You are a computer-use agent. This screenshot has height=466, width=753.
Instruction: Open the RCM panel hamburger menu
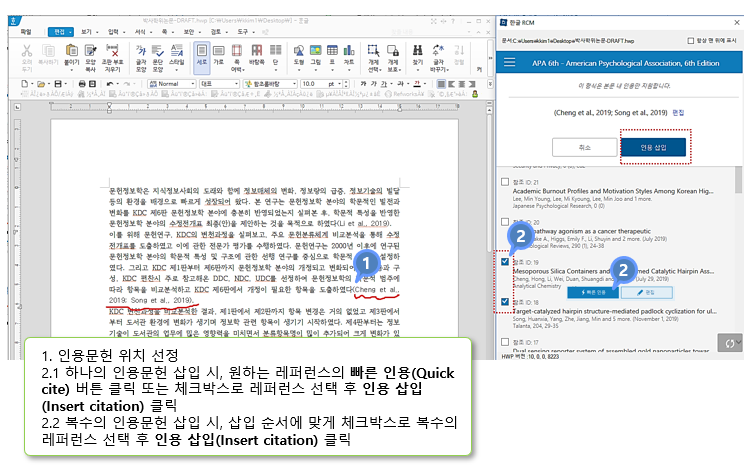click(x=511, y=62)
